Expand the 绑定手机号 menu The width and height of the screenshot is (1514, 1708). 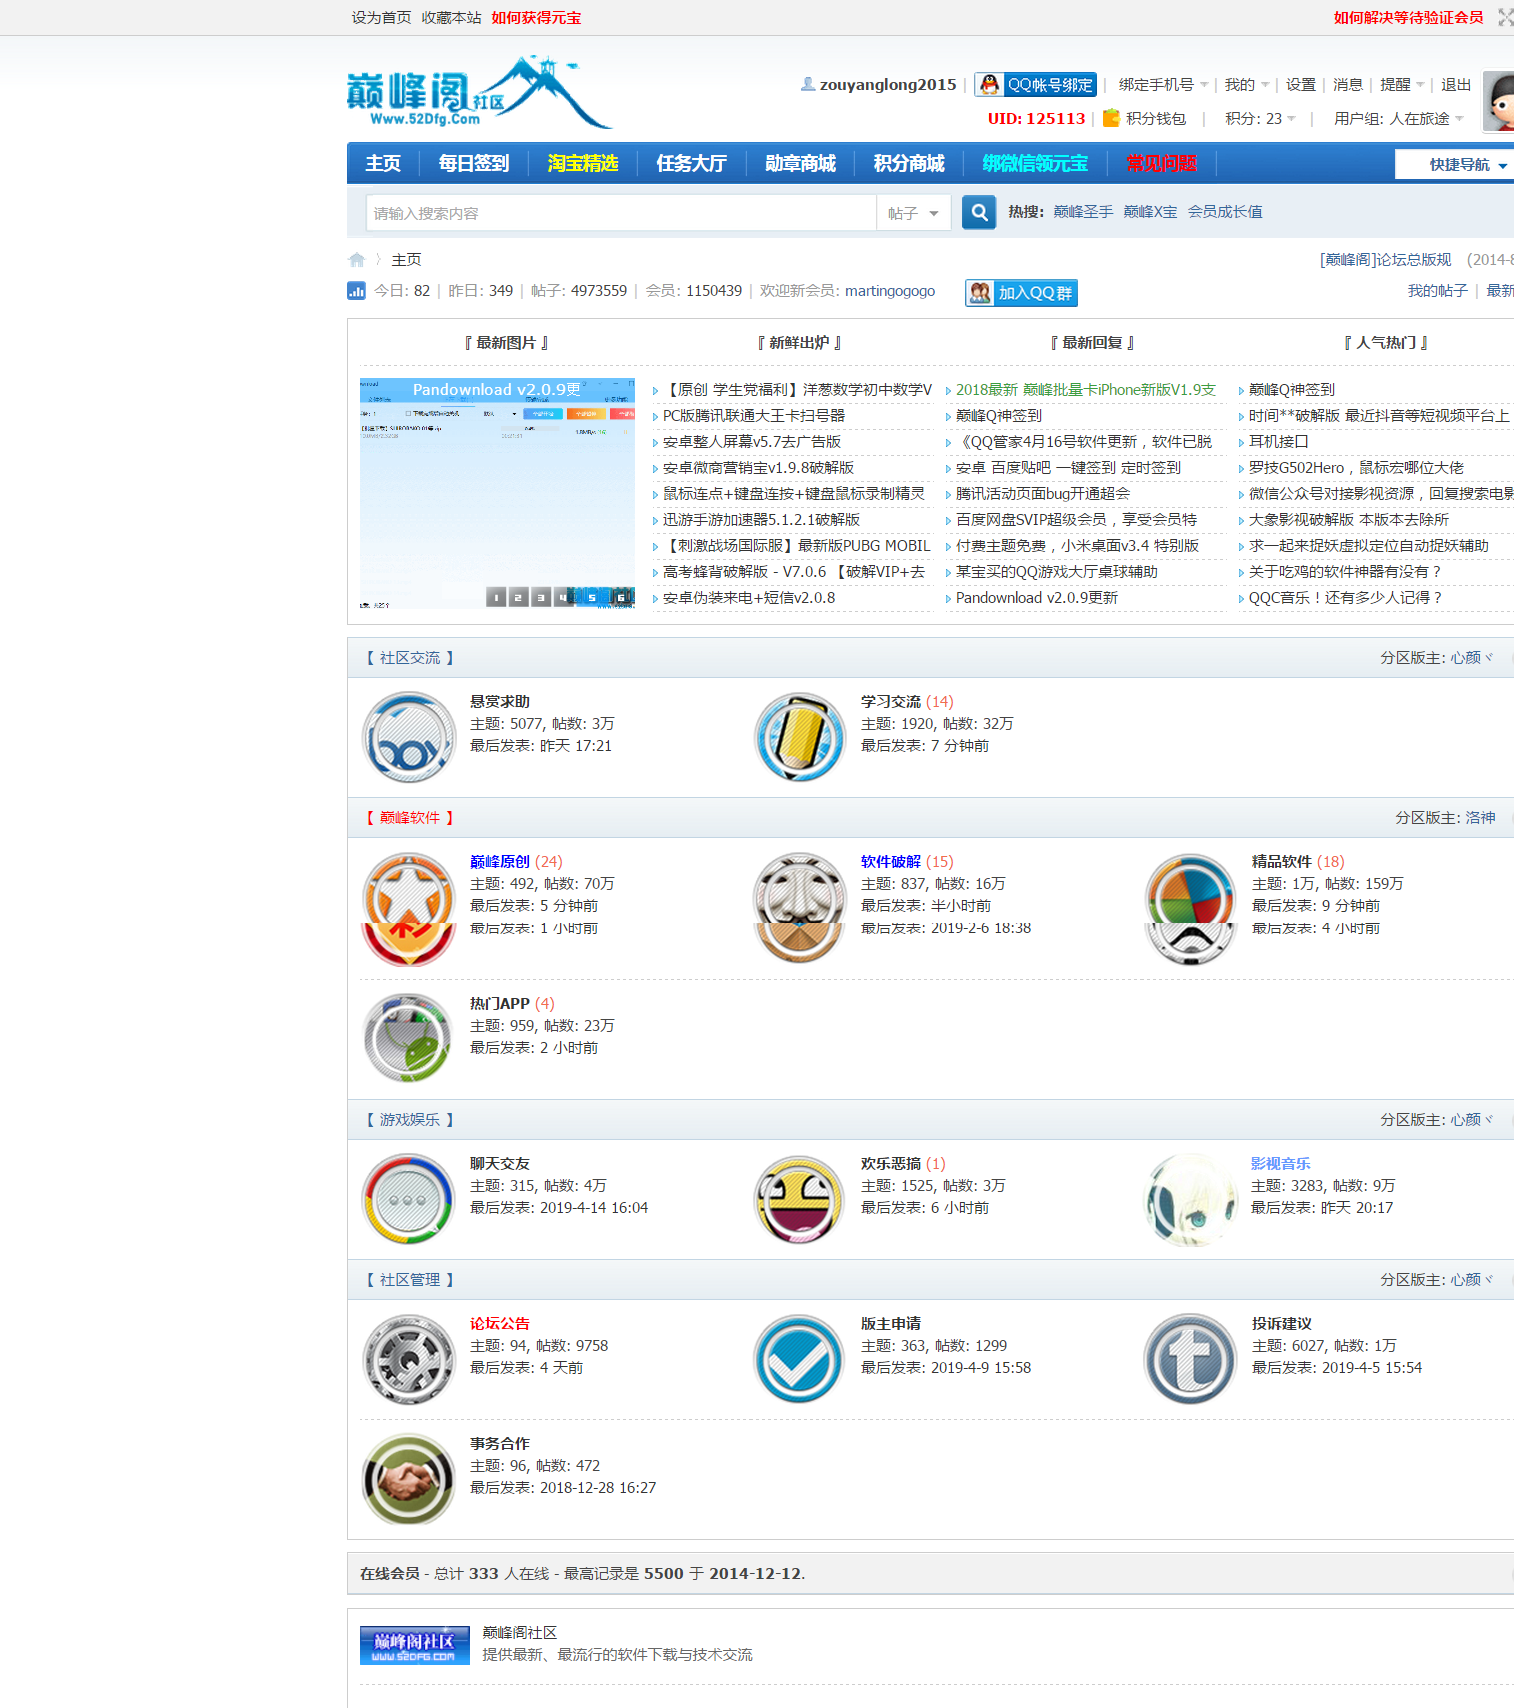point(1163,85)
